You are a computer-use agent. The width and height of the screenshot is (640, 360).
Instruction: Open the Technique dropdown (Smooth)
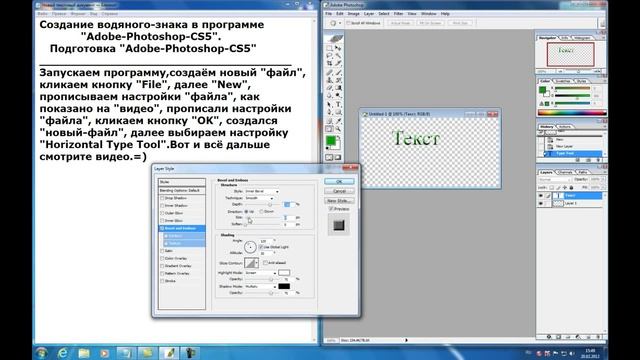259,198
